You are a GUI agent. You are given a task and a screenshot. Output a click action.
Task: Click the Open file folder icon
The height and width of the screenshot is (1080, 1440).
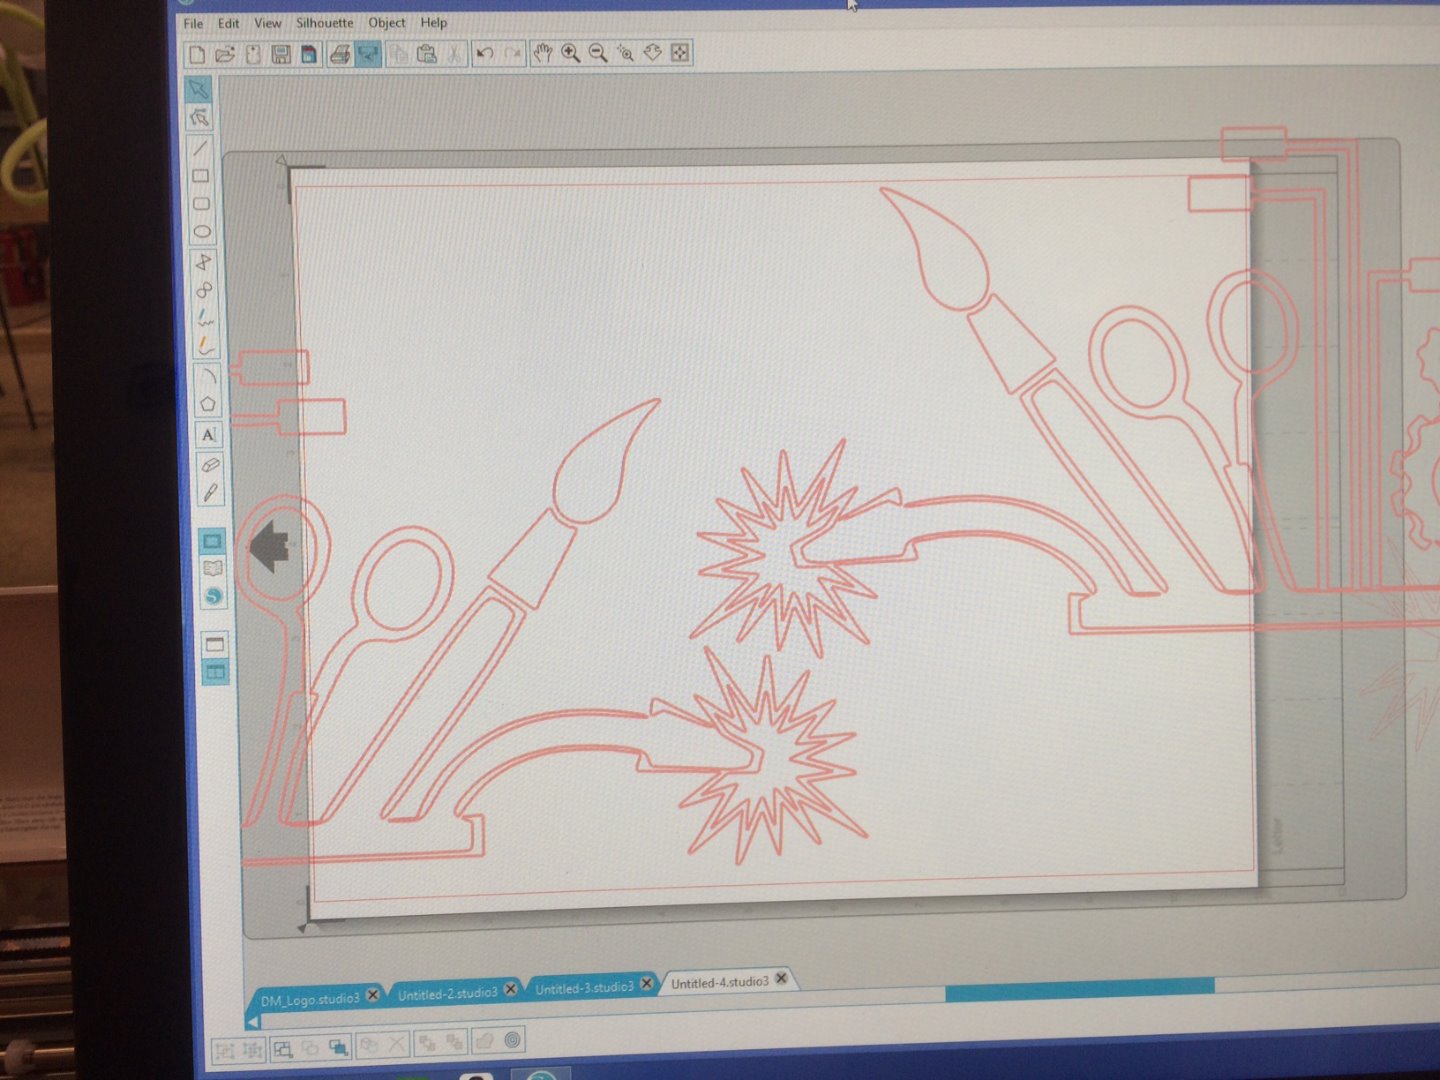[225, 55]
